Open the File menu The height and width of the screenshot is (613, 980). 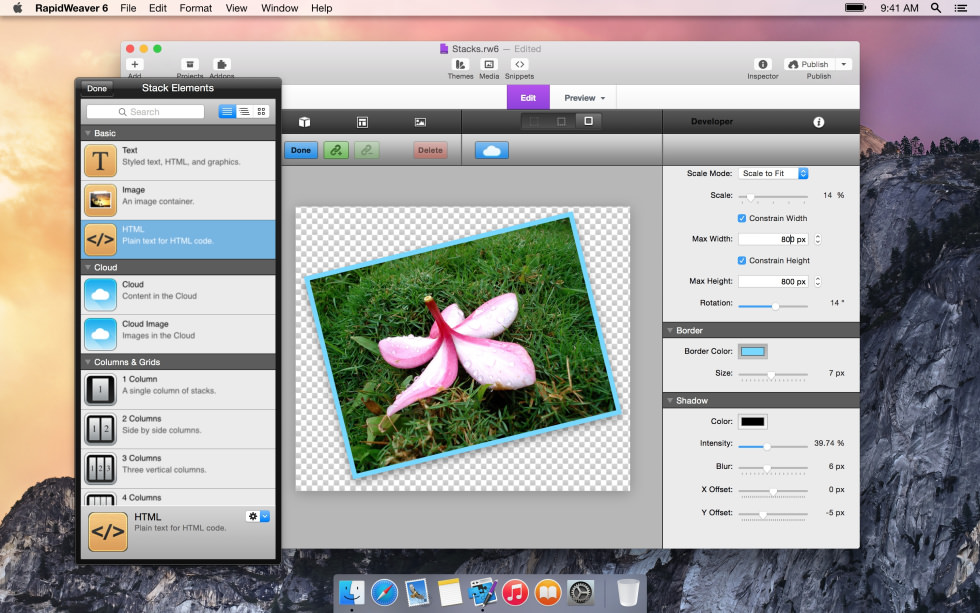[x=128, y=8]
